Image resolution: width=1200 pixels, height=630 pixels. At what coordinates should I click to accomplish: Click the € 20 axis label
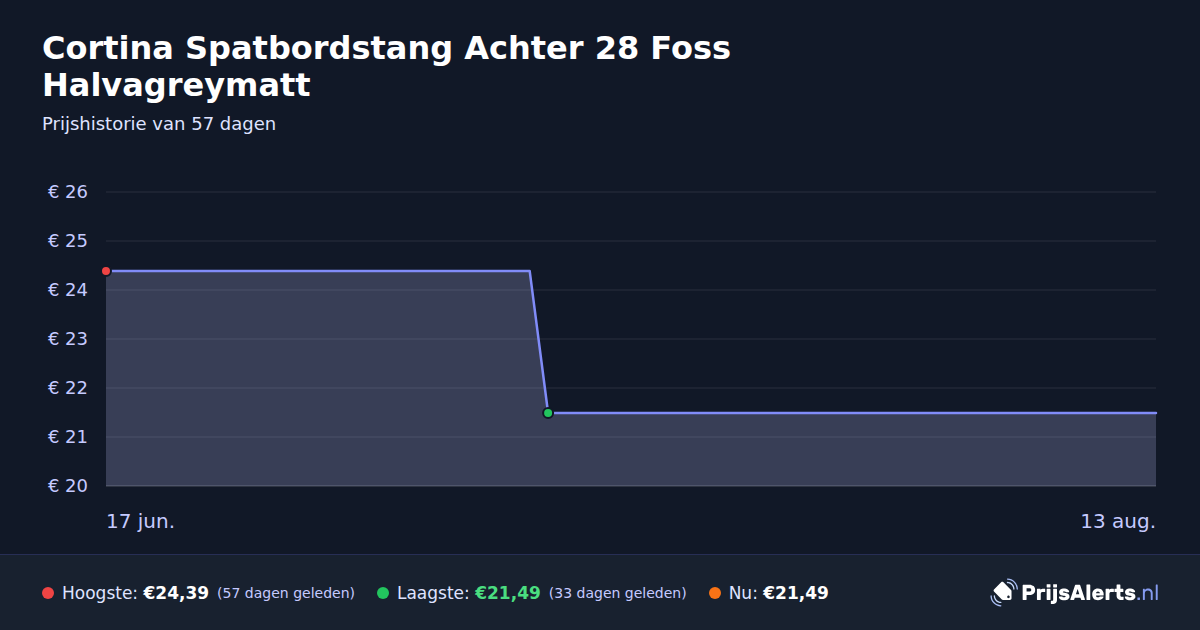[68, 486]
